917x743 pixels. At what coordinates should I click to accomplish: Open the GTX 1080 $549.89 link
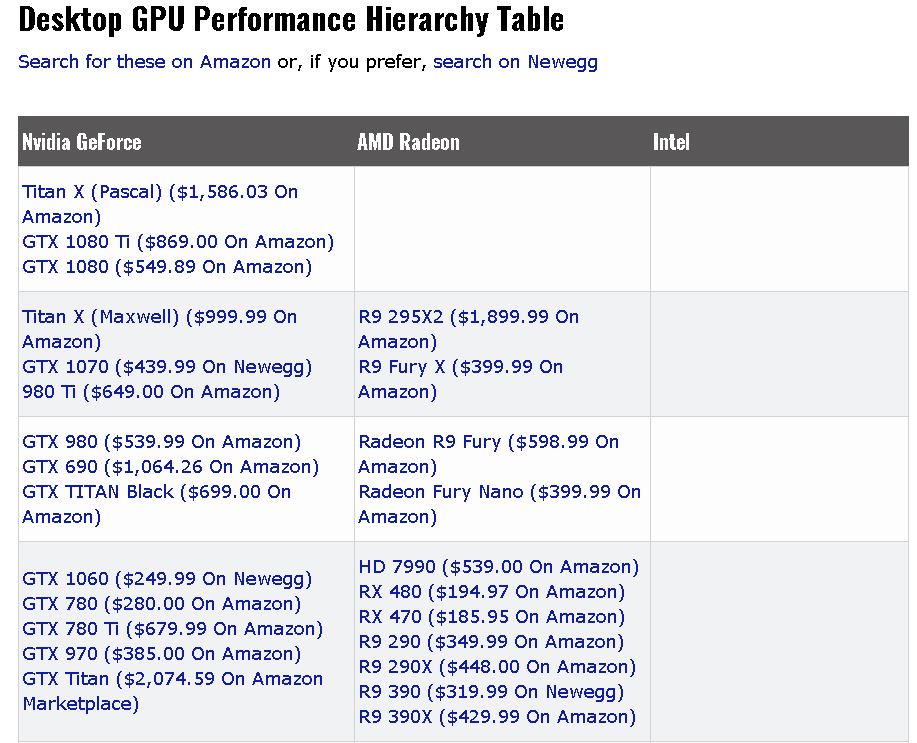(167, 267)
